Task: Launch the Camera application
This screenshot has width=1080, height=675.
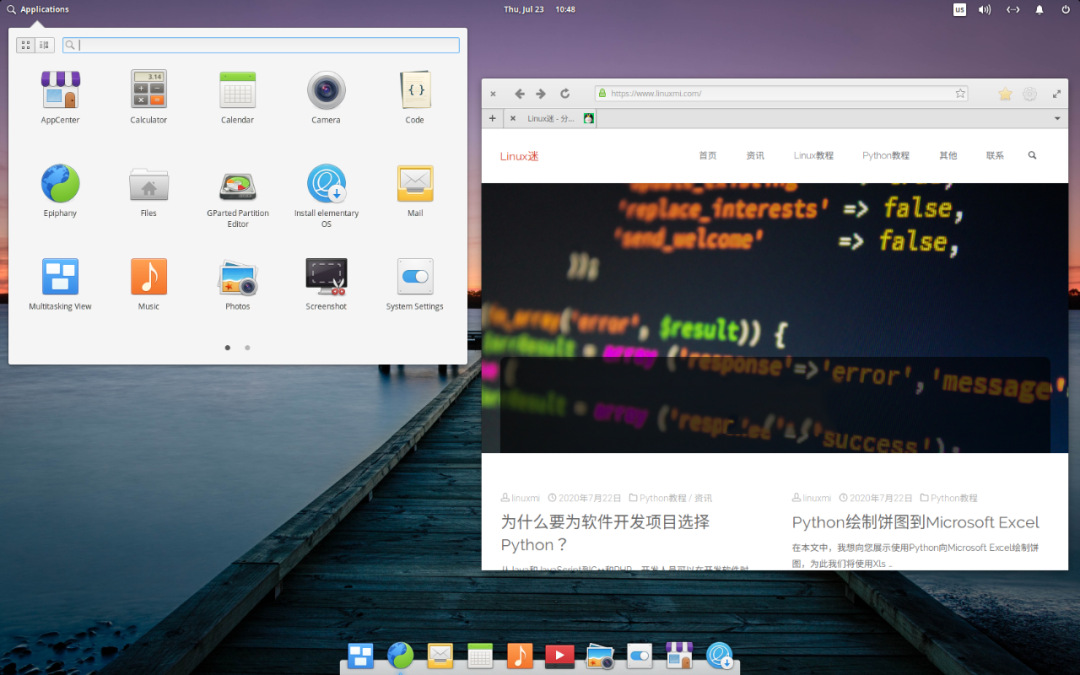Action: 326,90
